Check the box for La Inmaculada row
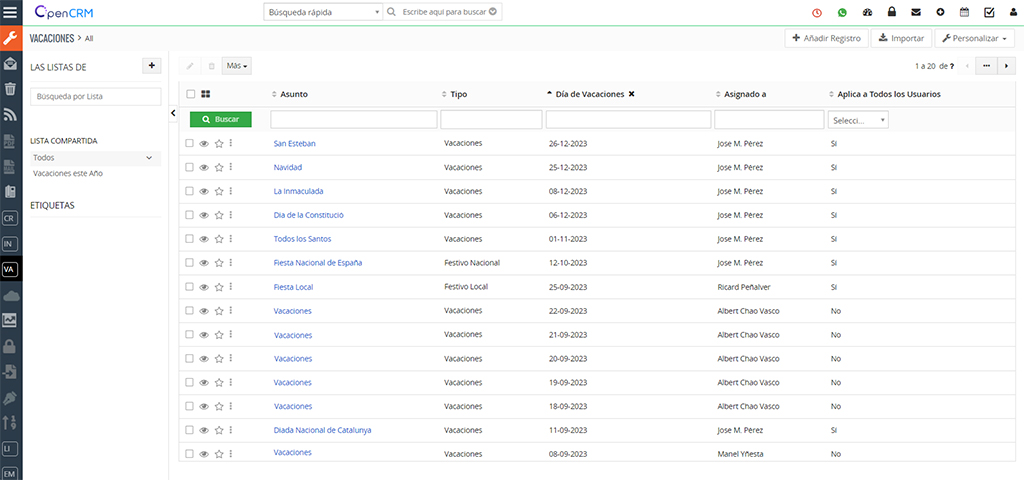 pyautogui.click(x=189, y=191)
